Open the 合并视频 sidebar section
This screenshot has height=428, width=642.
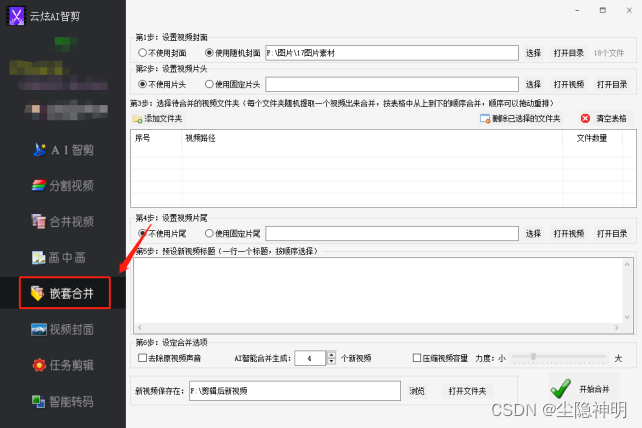[63, 222]
